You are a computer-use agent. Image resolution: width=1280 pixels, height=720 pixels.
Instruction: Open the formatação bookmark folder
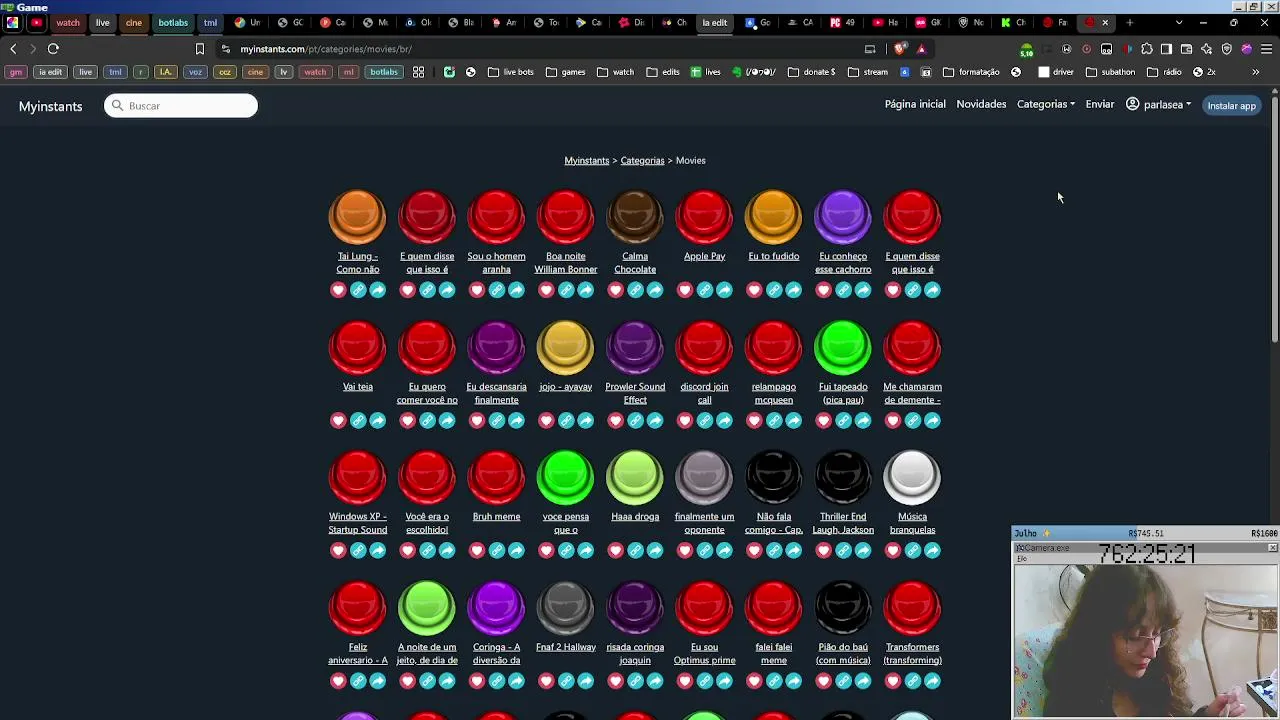972,72
